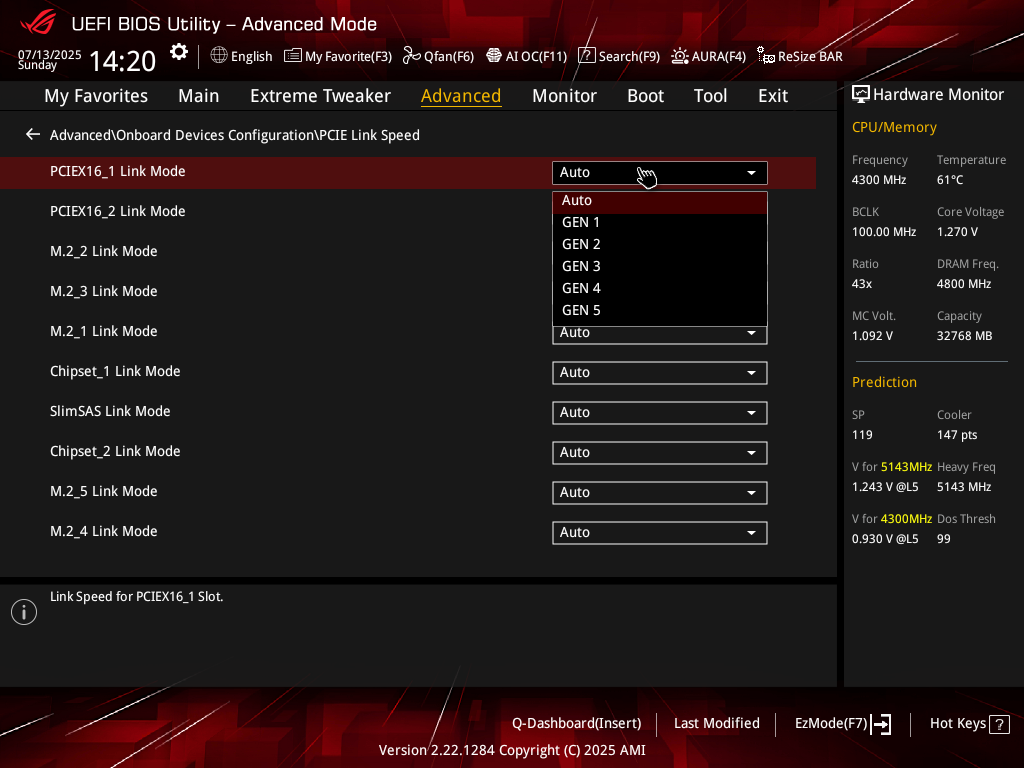This screenshot has width=1024, height=768.
Task: Expand the M.2_5 Link Mode dropdown
Action: pyautogui.click(x=660, y=493)
